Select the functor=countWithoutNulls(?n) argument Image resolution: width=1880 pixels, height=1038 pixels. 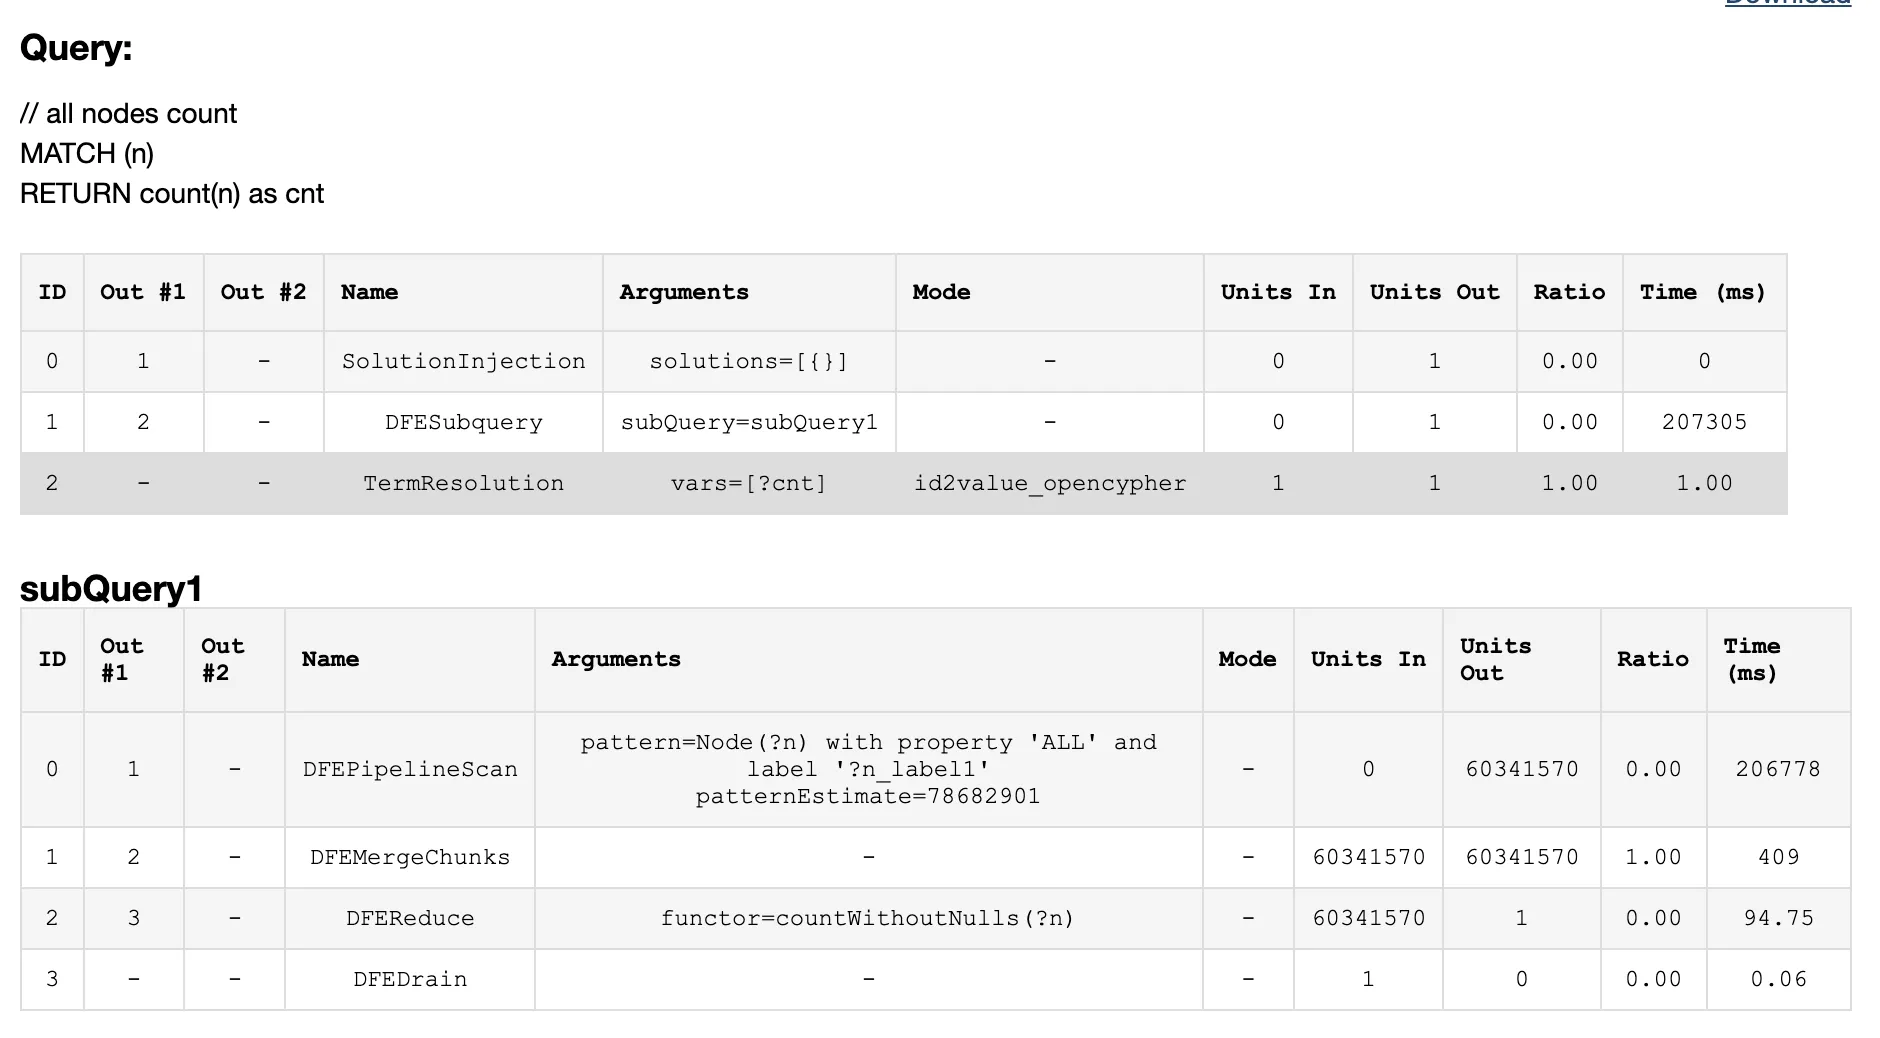pos(867,918)
